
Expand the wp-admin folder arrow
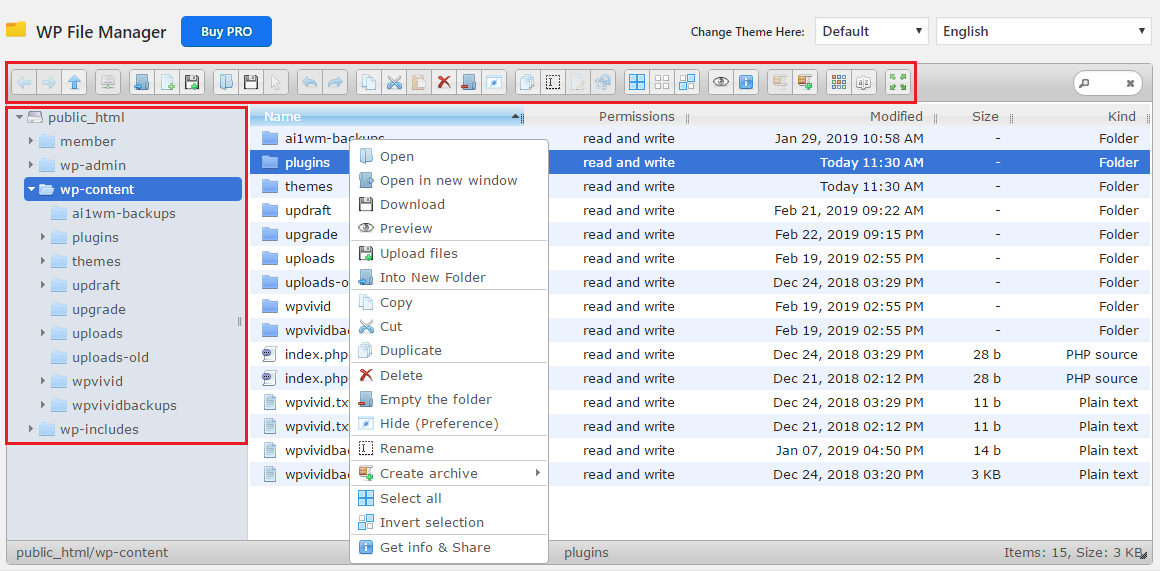pos(30,165)
